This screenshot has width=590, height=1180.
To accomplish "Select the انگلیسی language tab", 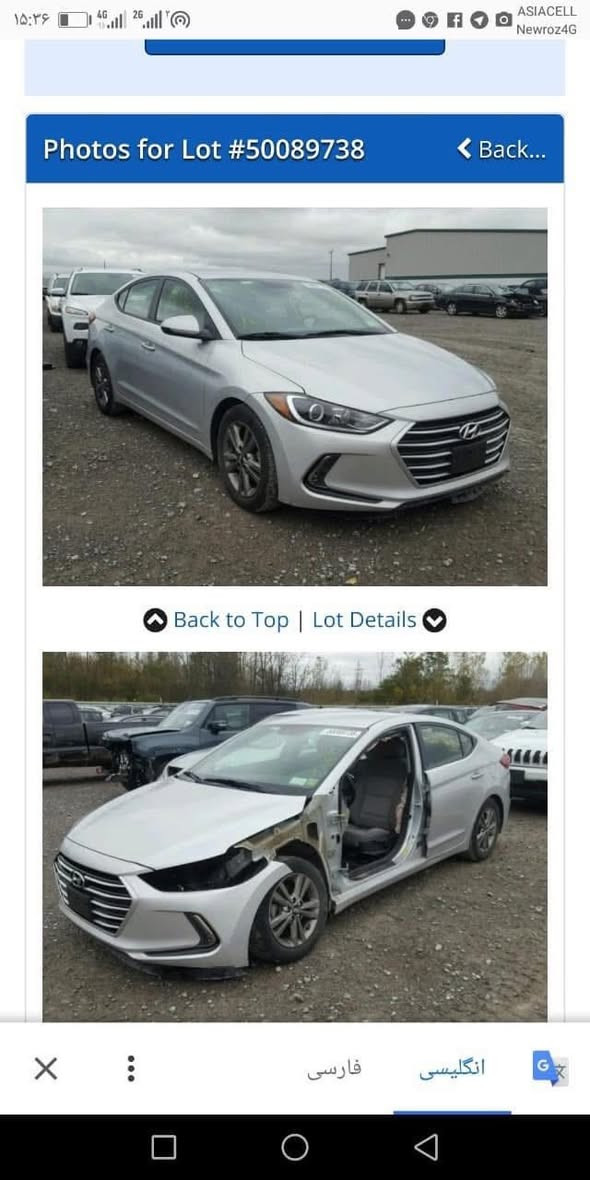I will (x=452, y=1068).
